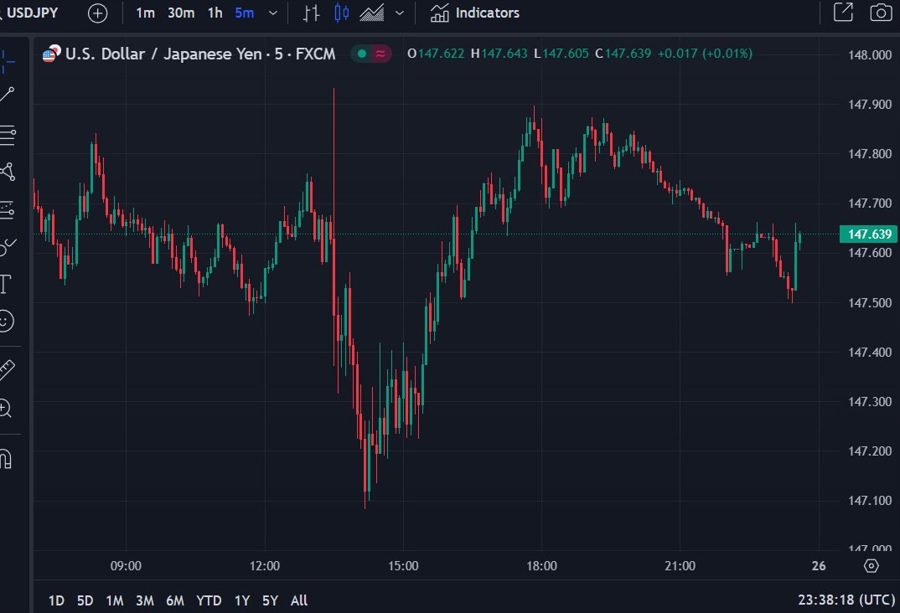Click the open value O147.622
The image size is (900, 613).
(436, 53)
